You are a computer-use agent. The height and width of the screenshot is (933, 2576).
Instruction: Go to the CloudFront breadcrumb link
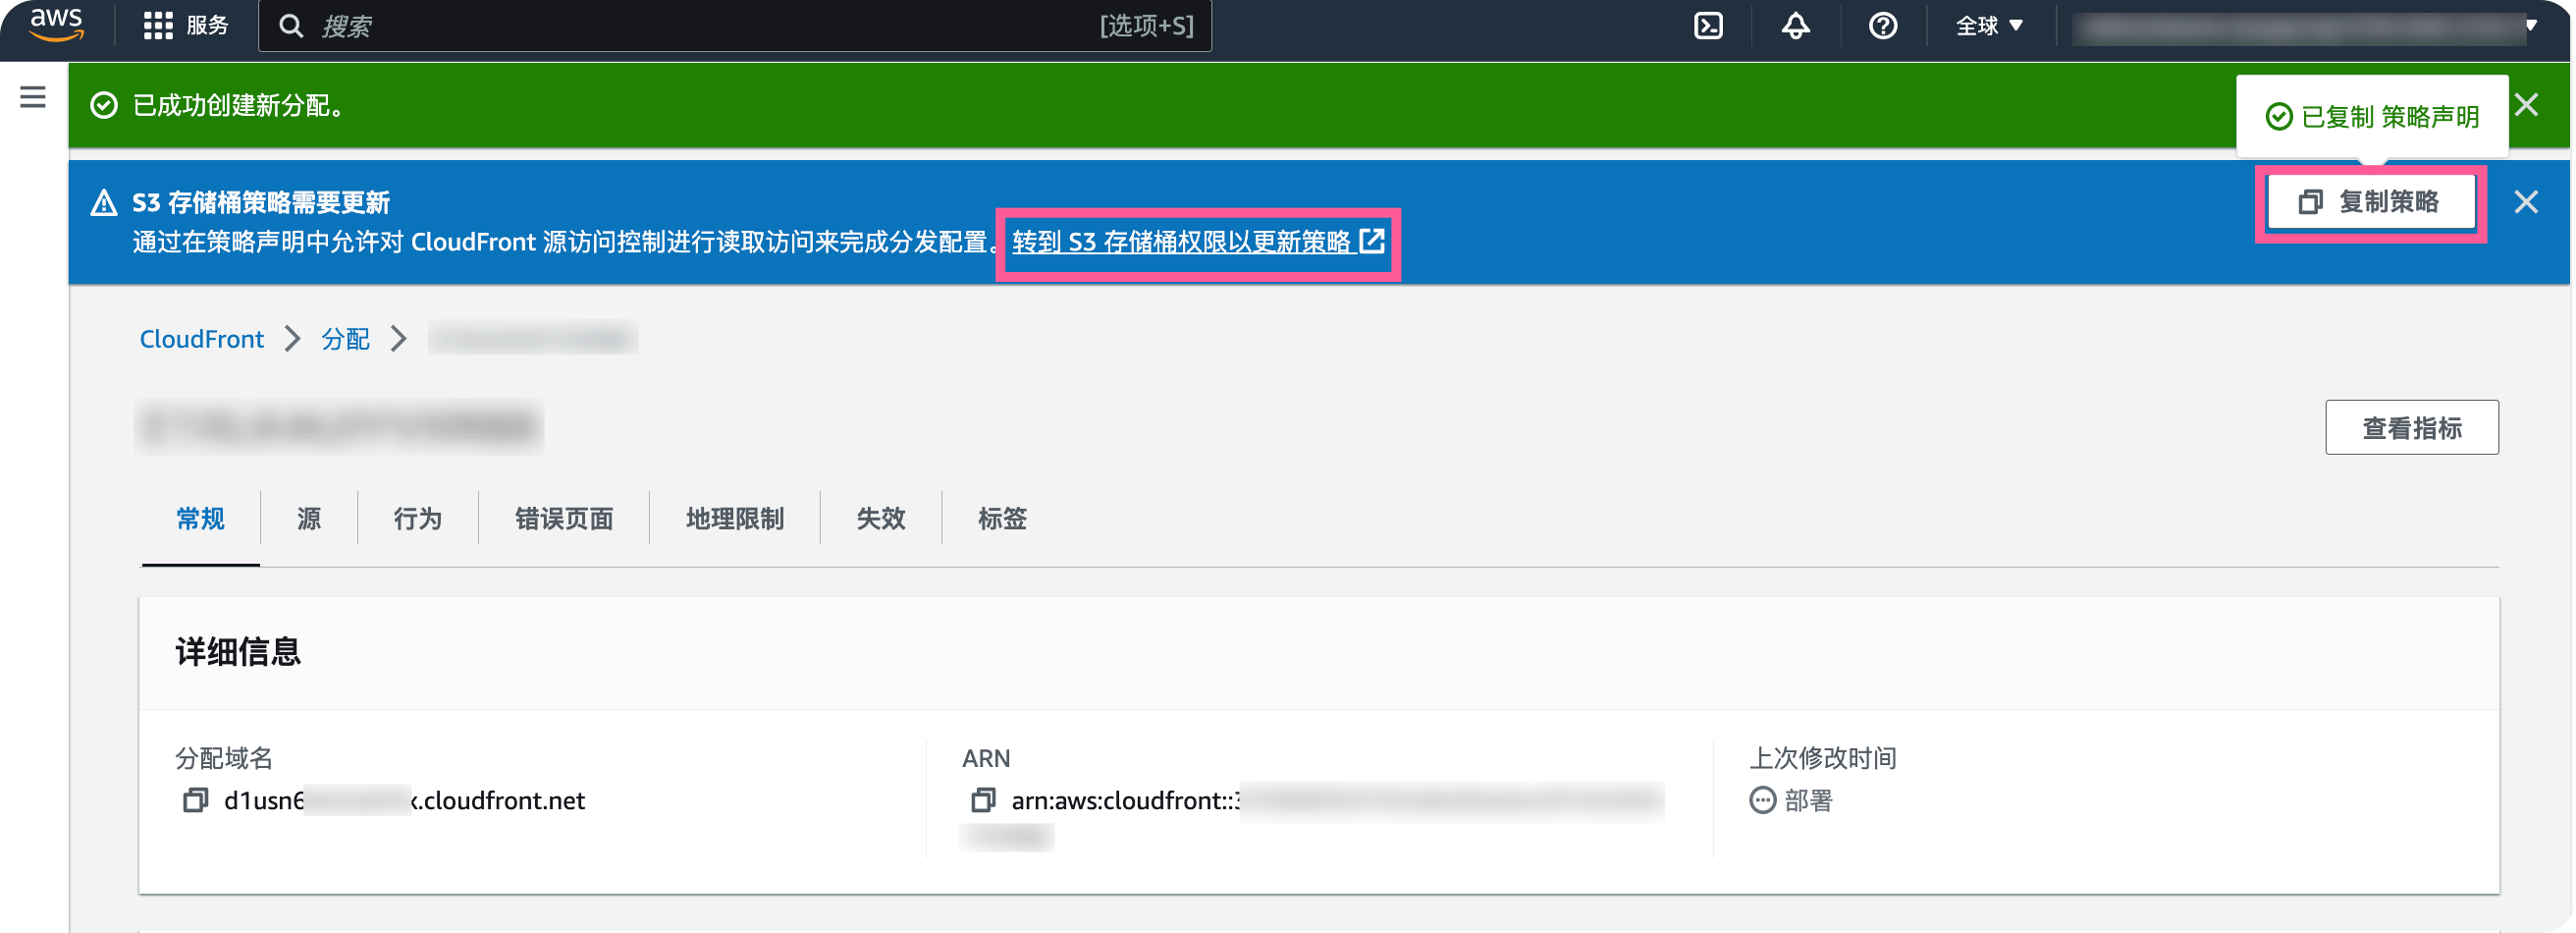click(x=201, y=339)
